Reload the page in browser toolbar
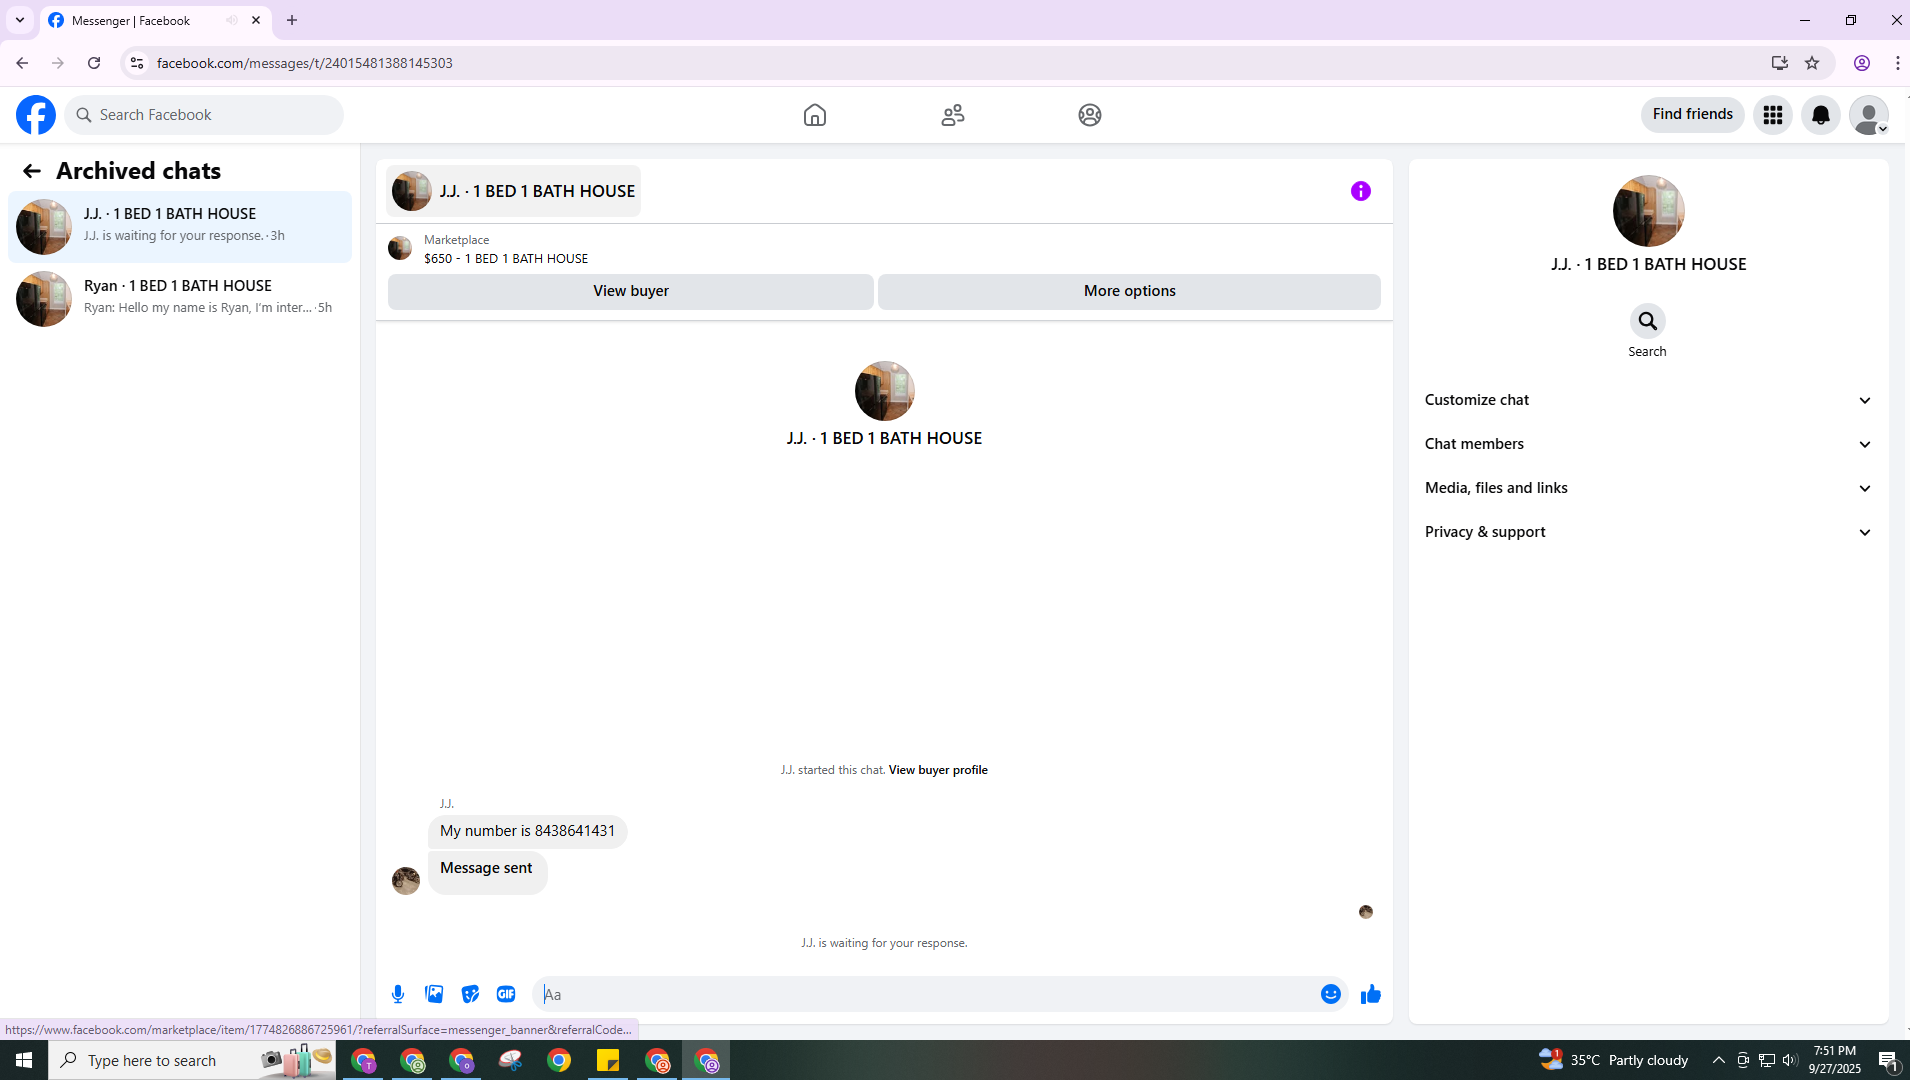1910x1080 pixels. point(94,63)
